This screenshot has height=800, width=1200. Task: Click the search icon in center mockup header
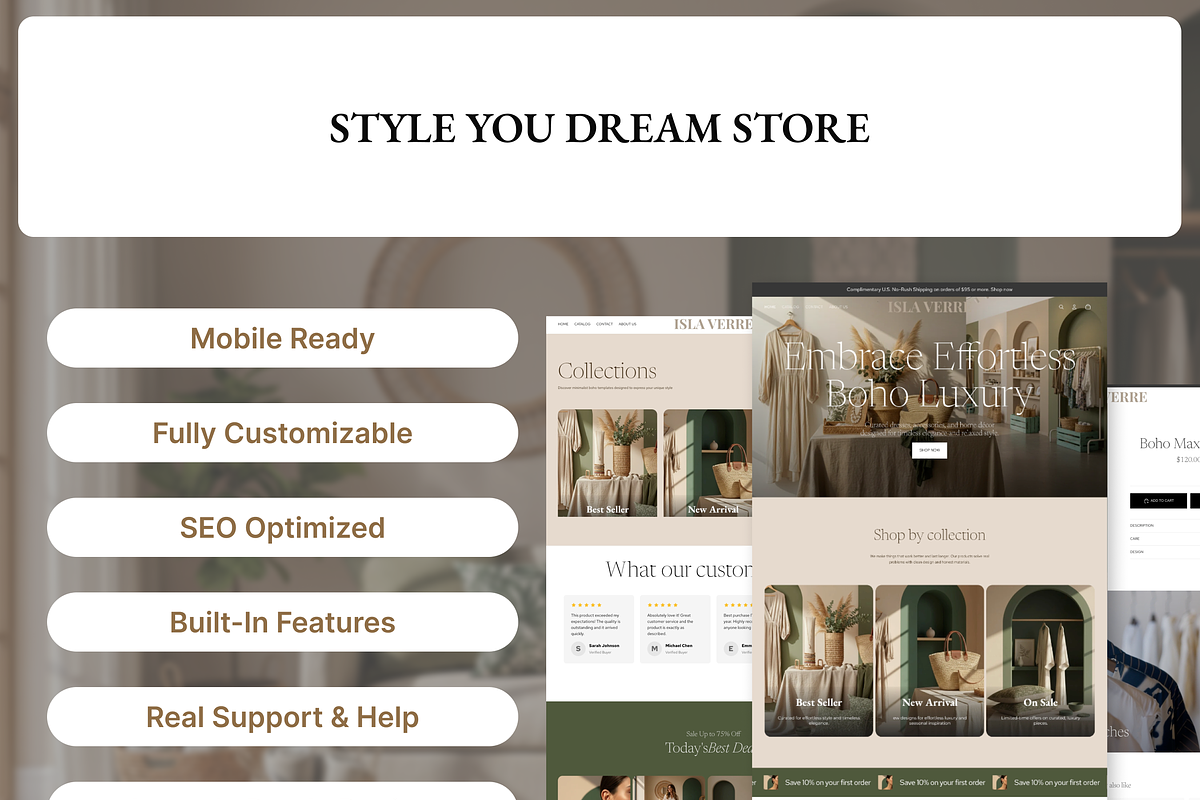tap(1061, 307)
